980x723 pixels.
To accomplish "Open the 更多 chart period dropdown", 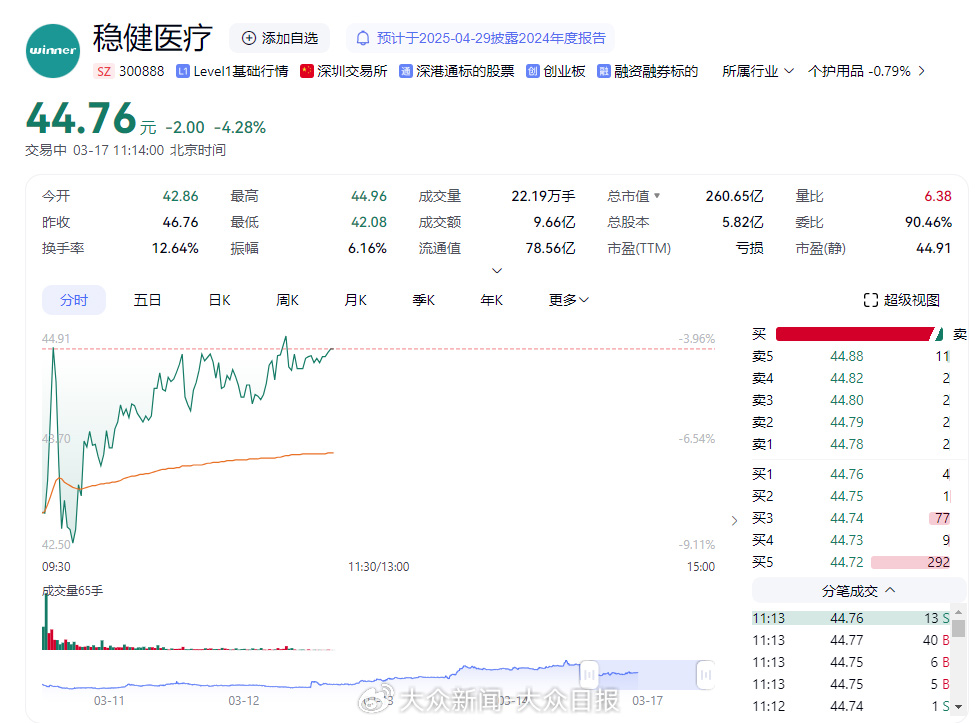I will (568, 300).
